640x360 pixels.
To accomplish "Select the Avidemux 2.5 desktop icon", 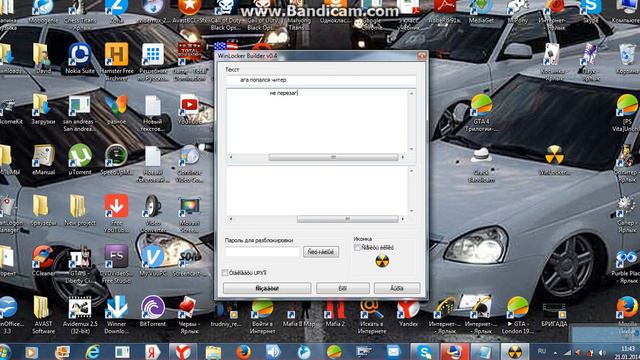I will coord(80,314).
